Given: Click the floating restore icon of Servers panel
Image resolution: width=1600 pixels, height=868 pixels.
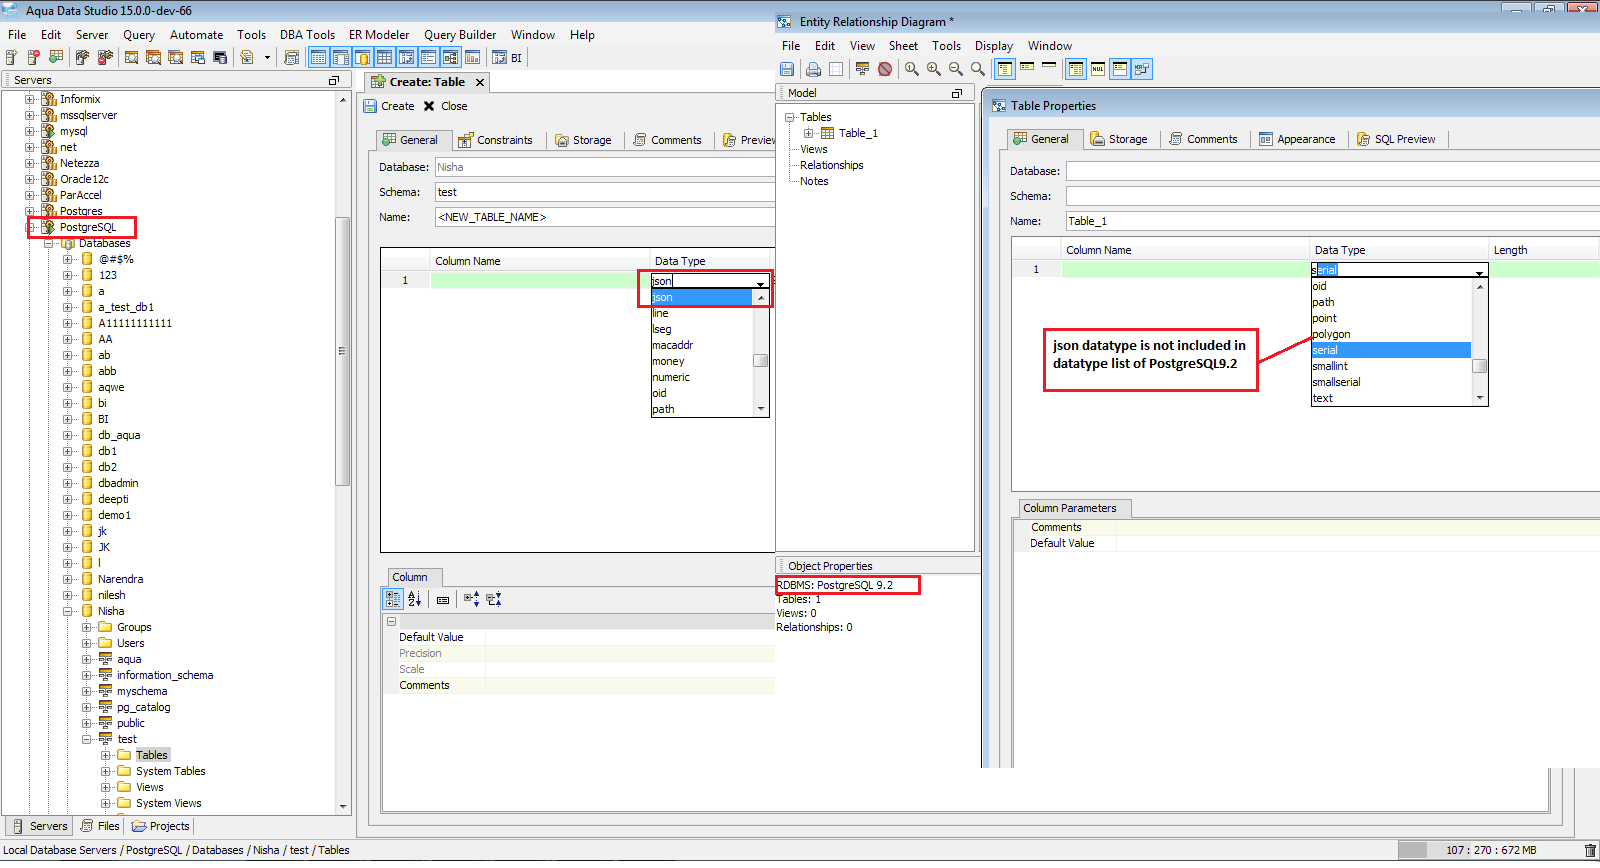Looking at the screenshot, I should tap(334, 80).
